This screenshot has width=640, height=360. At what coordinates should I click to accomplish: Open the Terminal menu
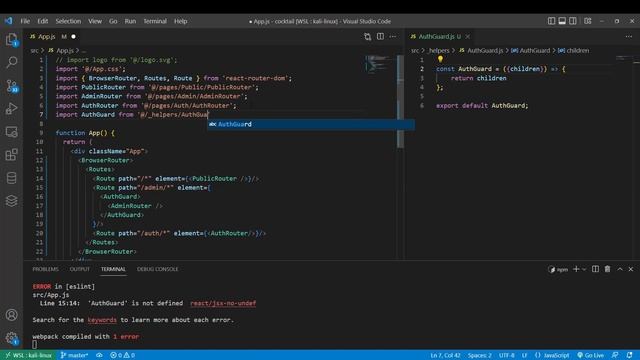[155, 21]
